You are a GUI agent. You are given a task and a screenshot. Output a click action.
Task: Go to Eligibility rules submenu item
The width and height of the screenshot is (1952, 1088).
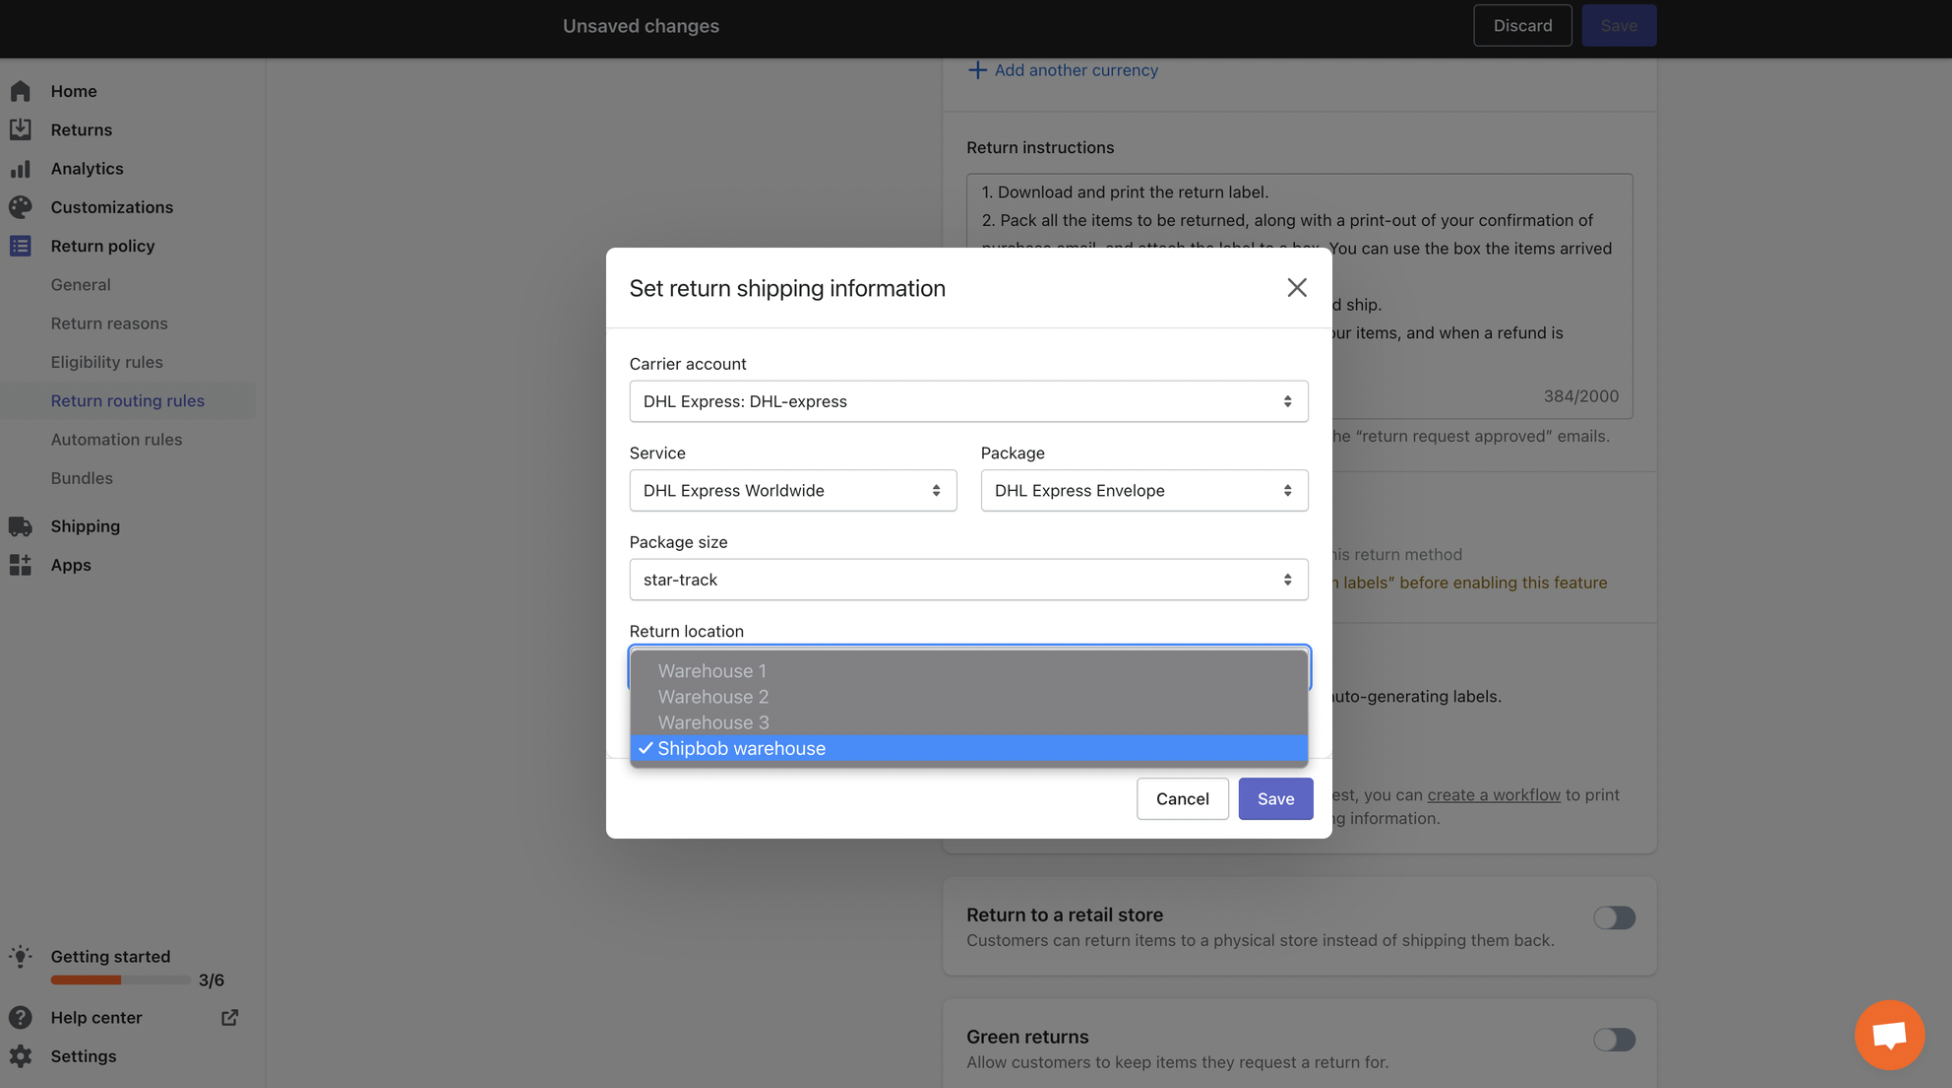pyautogui.click(x=106, y=362)
